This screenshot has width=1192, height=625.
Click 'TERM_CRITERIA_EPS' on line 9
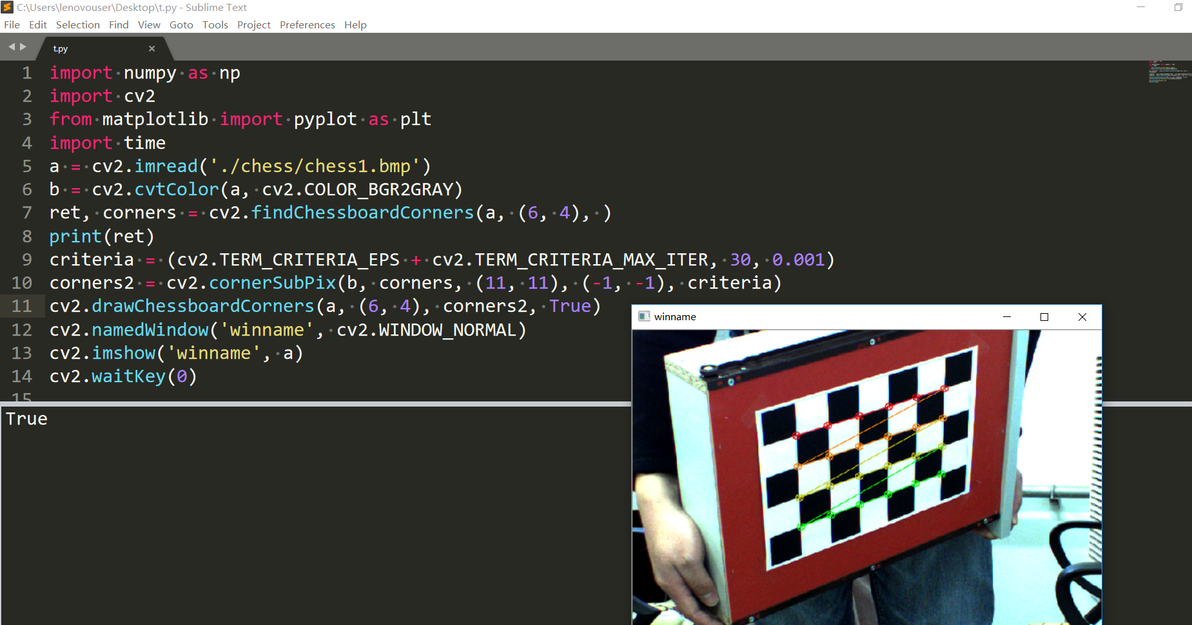click(309, 260)
